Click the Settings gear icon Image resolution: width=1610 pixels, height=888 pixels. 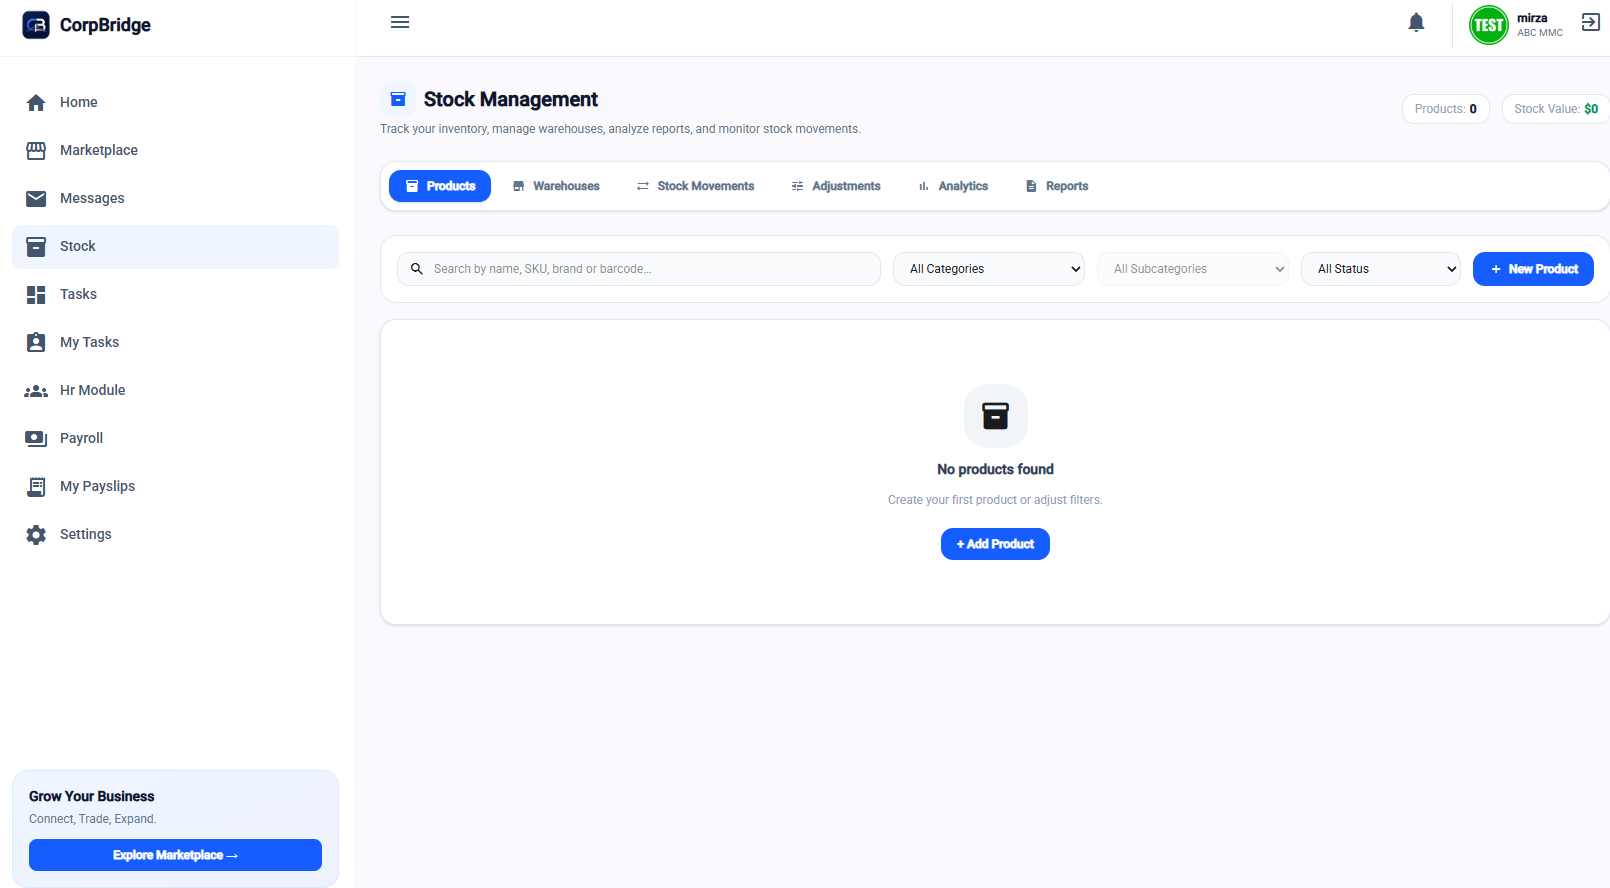36,534
